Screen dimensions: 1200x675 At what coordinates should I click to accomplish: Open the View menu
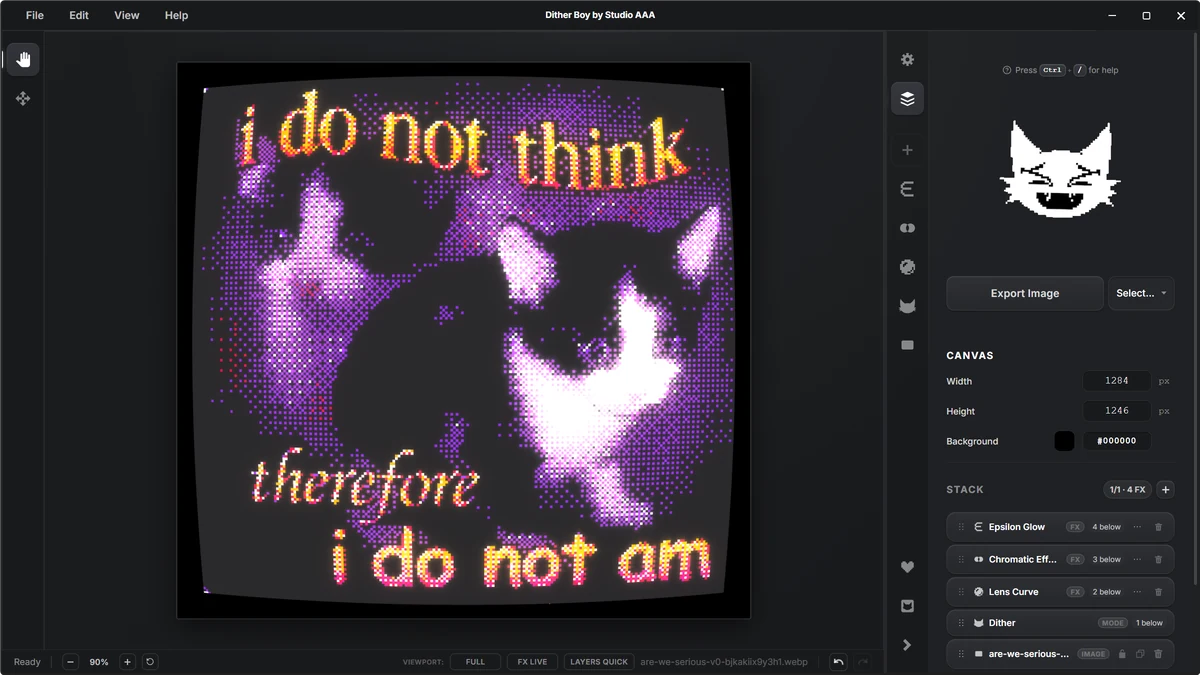[127, 16]
